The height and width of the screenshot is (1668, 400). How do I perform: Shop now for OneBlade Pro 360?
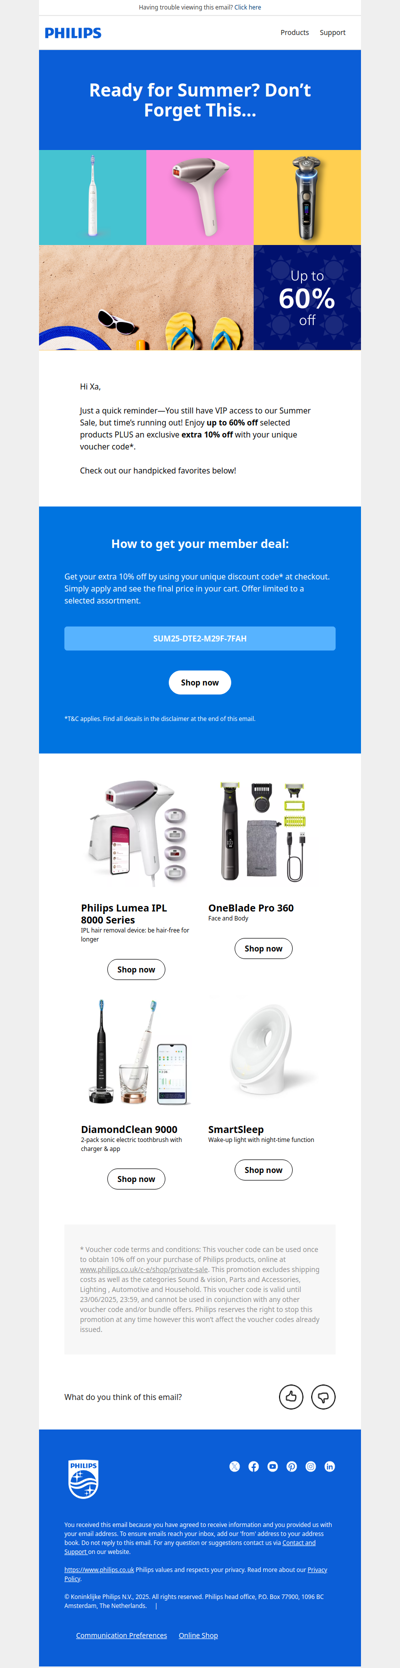pyautogui.click(x=263, y=948)
